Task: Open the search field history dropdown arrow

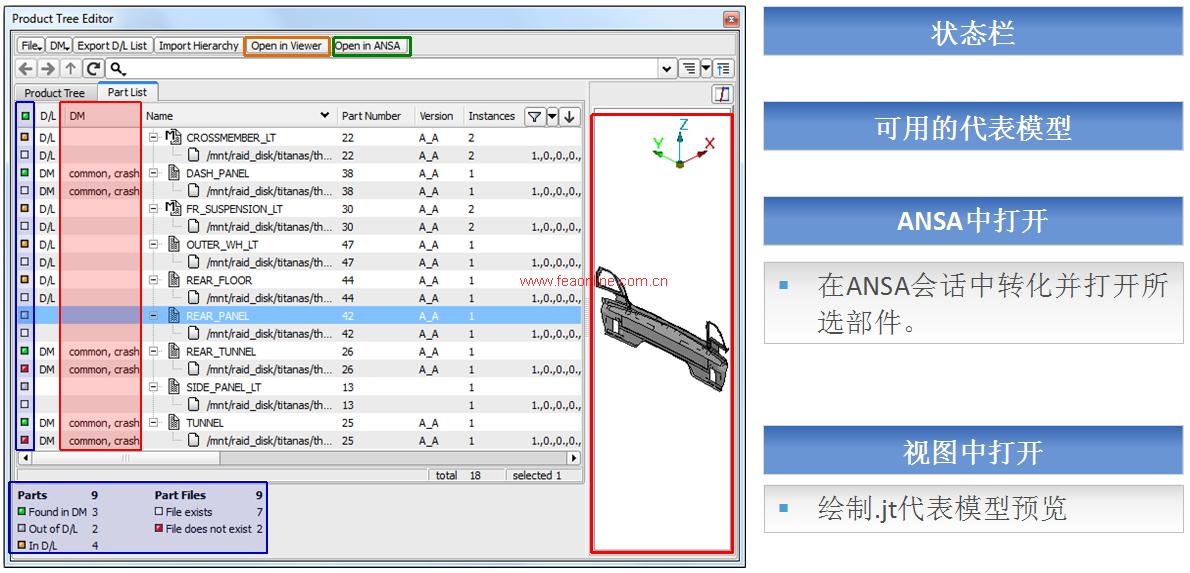Action: (667, 69)
